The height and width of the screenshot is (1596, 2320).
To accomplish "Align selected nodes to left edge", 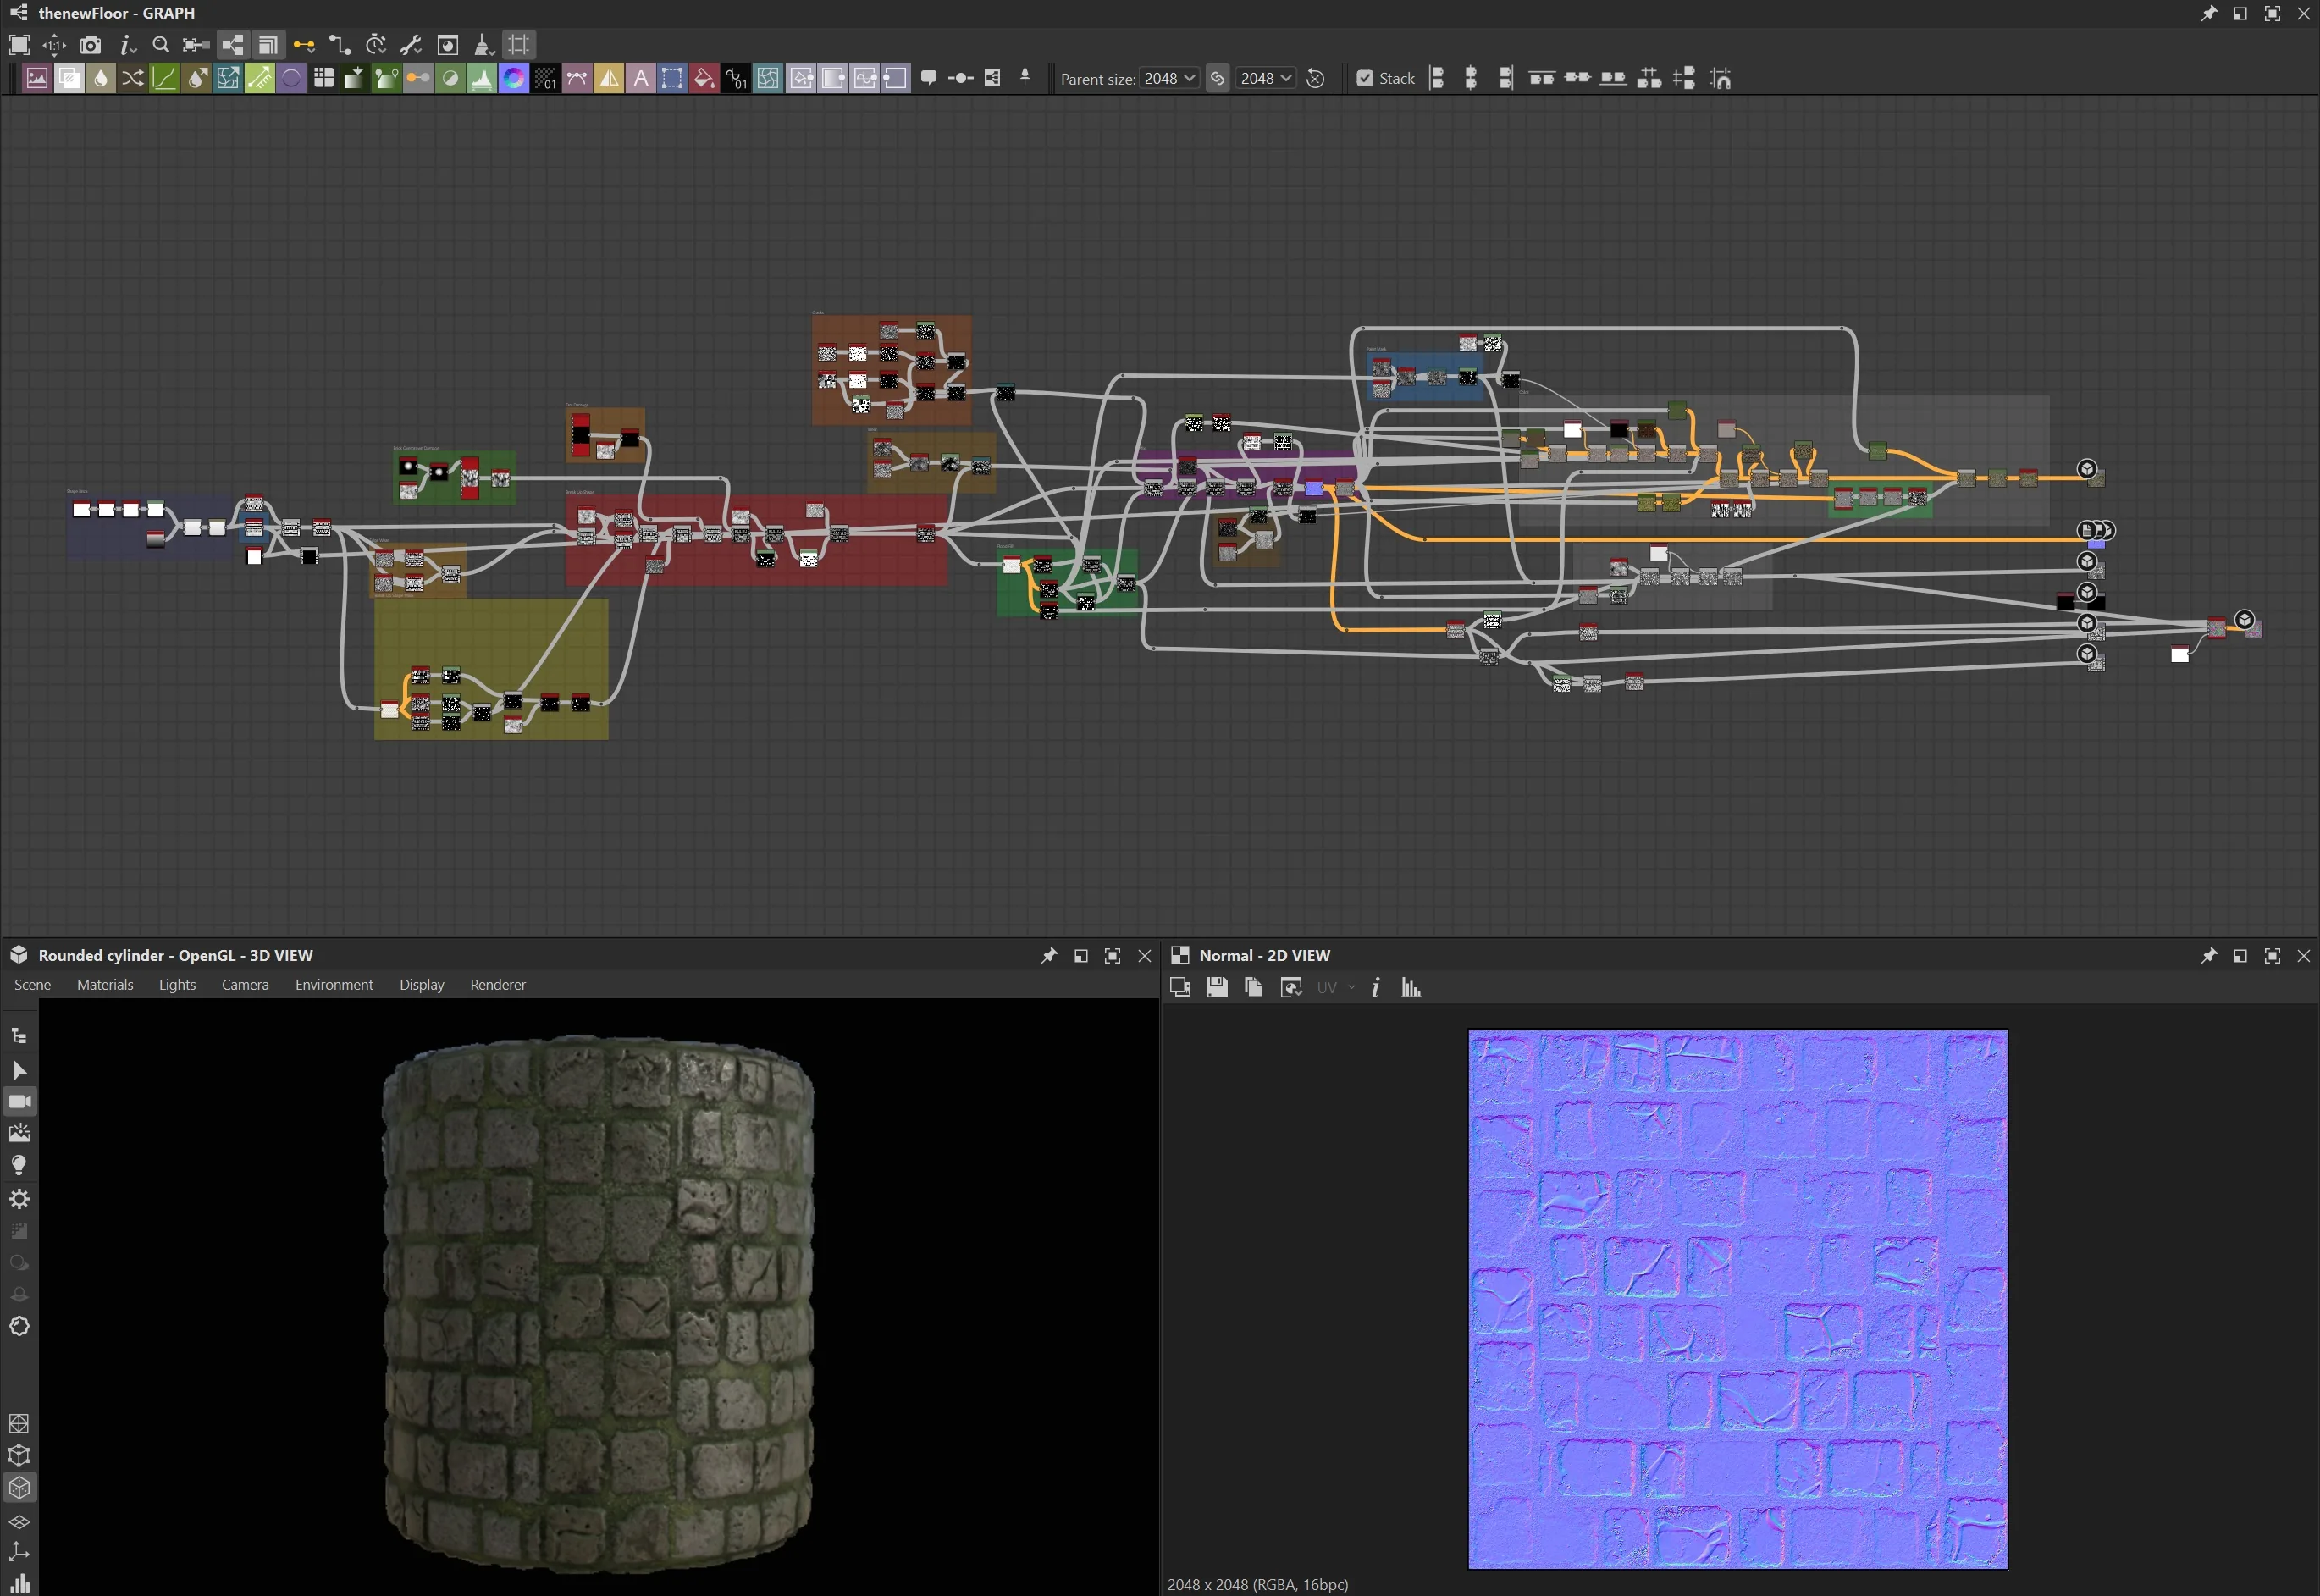I will click(1437, 78).
